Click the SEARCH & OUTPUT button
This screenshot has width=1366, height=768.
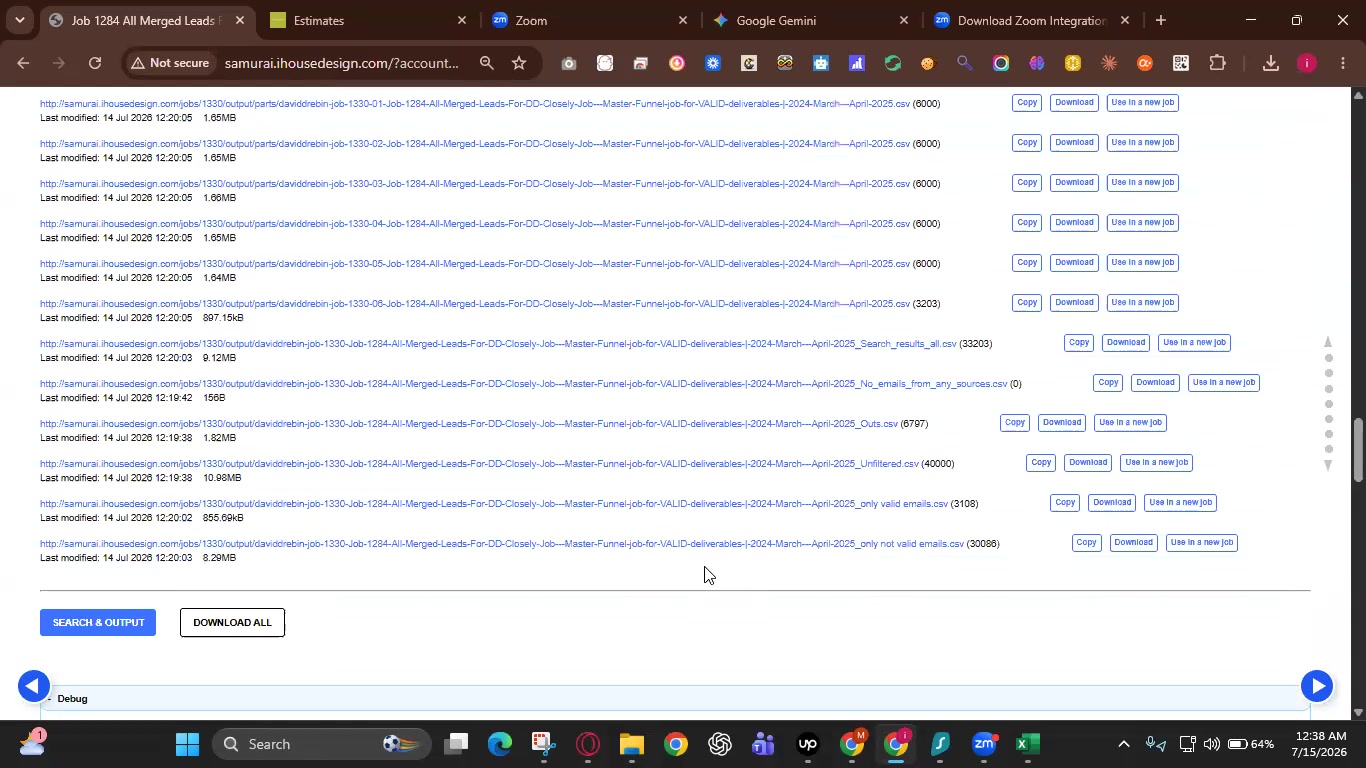pos(98,622)
